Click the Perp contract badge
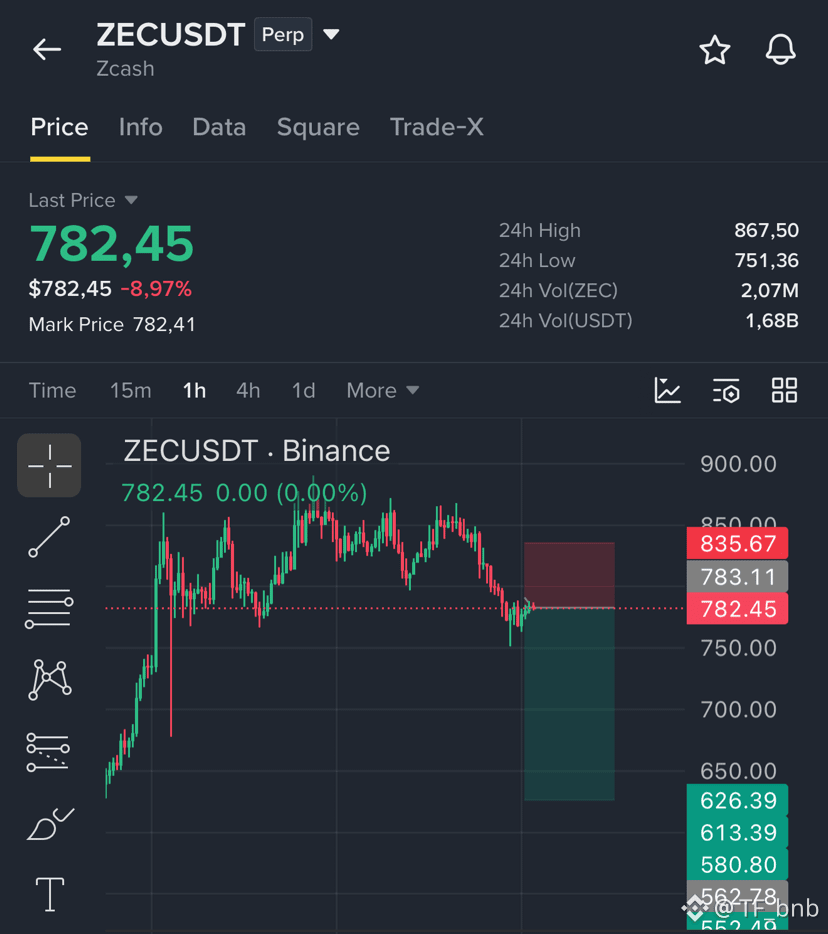Viewport: 828px width, 934px height. [283, 35]
